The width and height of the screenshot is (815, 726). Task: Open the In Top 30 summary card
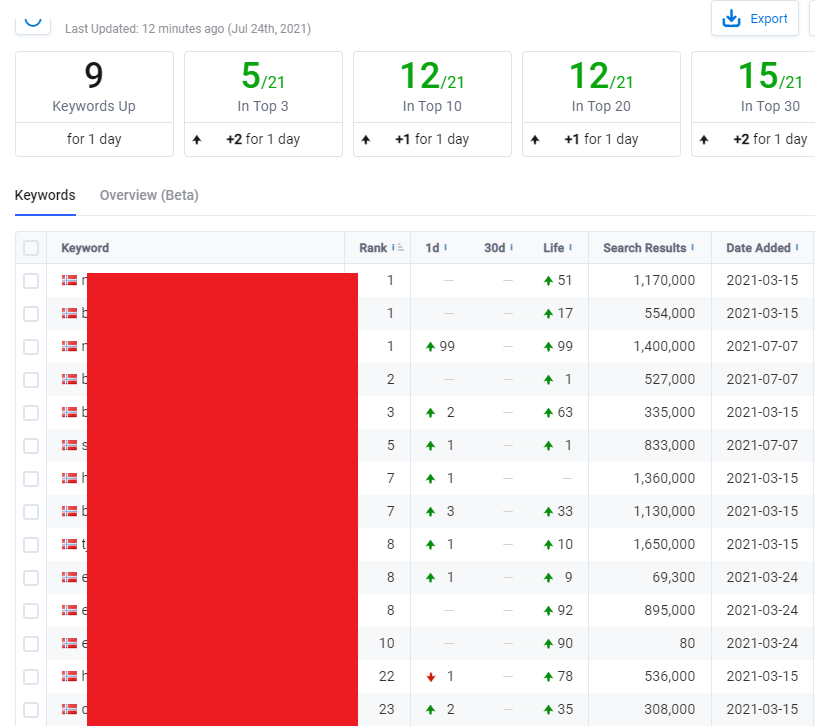pos(753,104)
